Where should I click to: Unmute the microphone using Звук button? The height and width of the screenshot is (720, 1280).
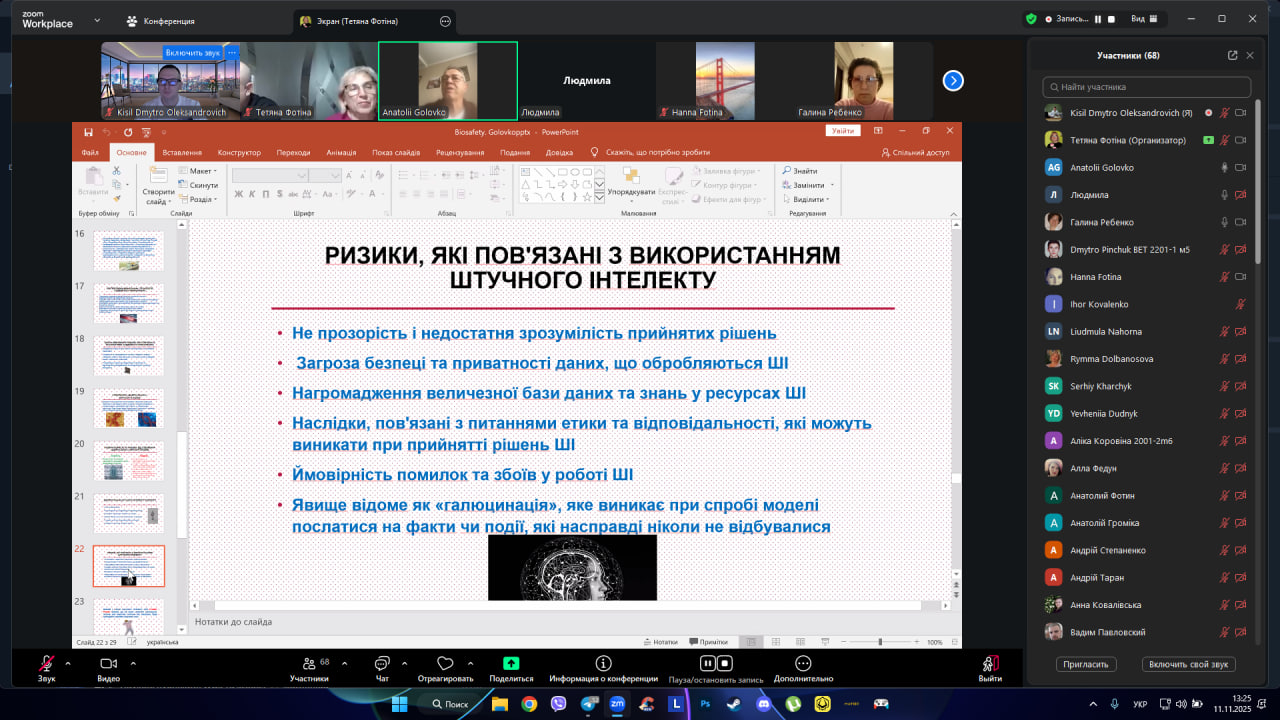(x=46, y=663)
